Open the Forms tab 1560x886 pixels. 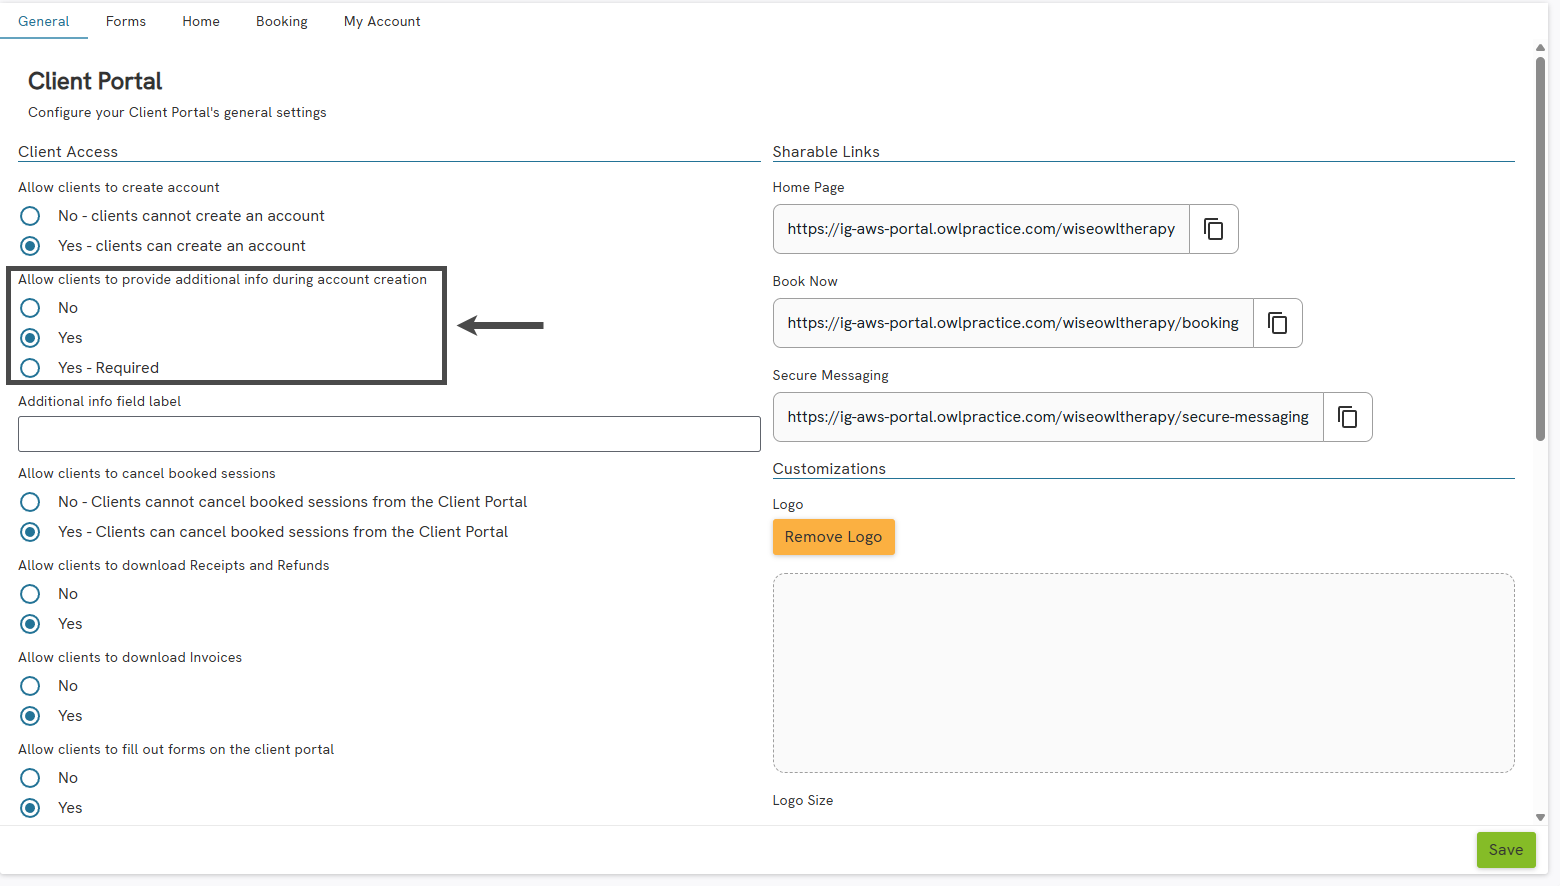click(126, 21)
